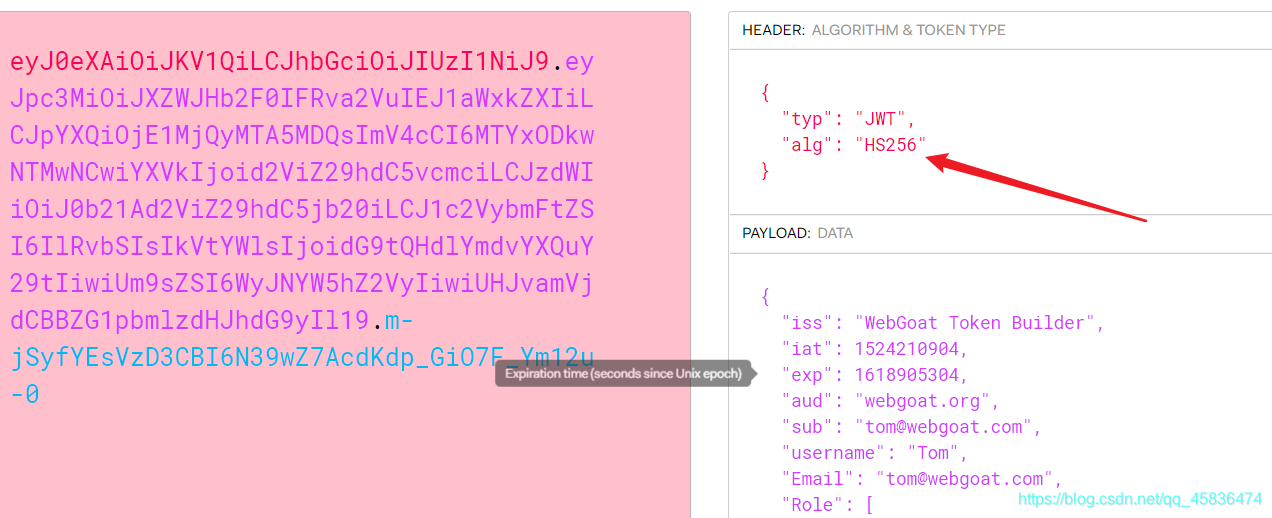The image size is (1272, 518).
Task: Click the token line starting "29tIiwiUm9sZSI6WyJNYW5hZ2Vy"
Action: pyautogui.click(x=302, y=284)
